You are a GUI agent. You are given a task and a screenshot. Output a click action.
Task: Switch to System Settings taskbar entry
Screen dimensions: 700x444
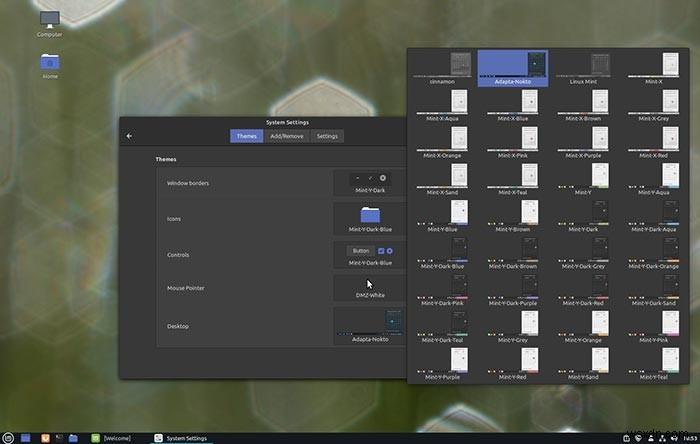click(x=181, y=438)
